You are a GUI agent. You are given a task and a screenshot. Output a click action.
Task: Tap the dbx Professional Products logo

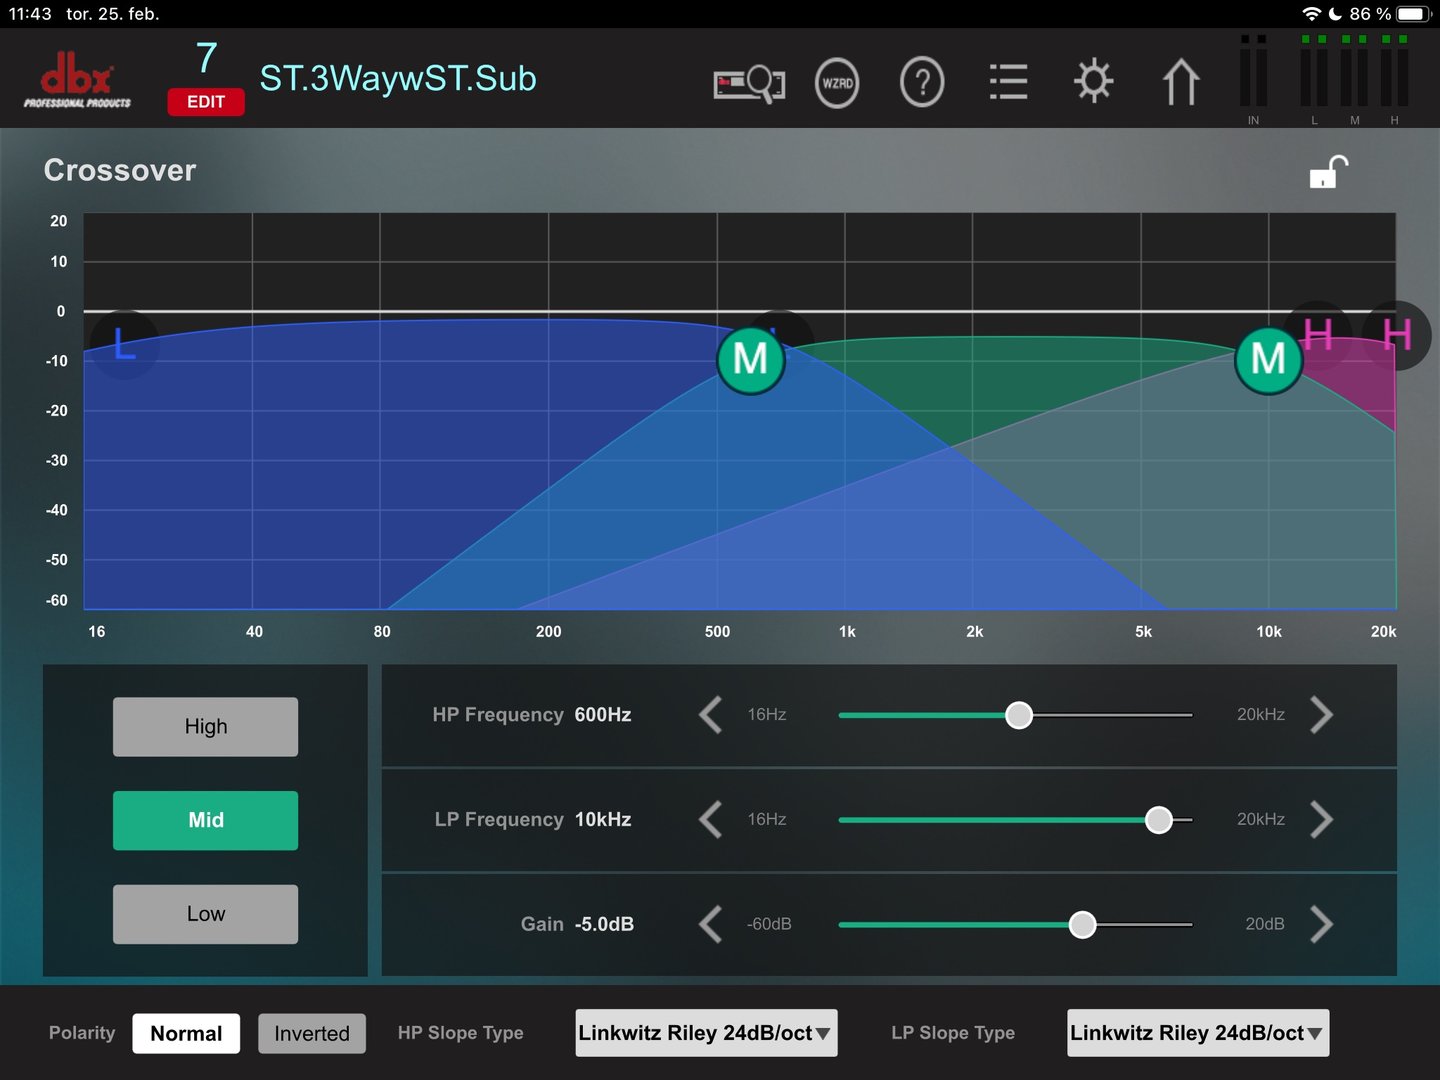(x=77, y=82)
